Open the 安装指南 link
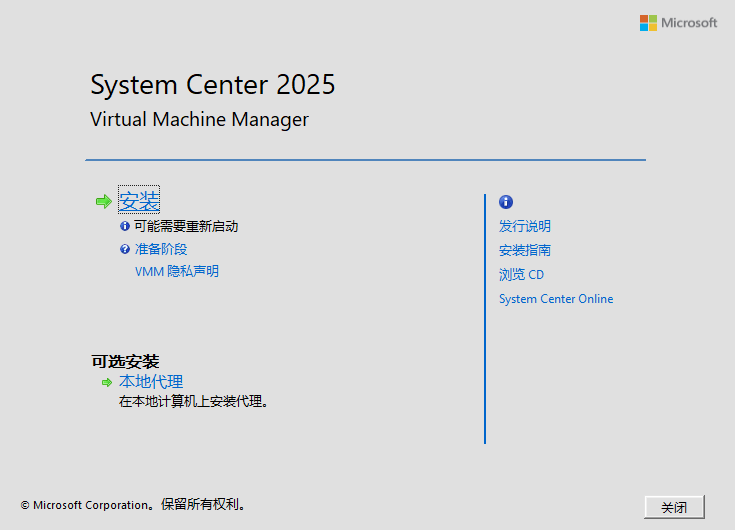Image resolution: width=735 pixels, height=530 pixels. pyautogui.click(x=524, y=251)
